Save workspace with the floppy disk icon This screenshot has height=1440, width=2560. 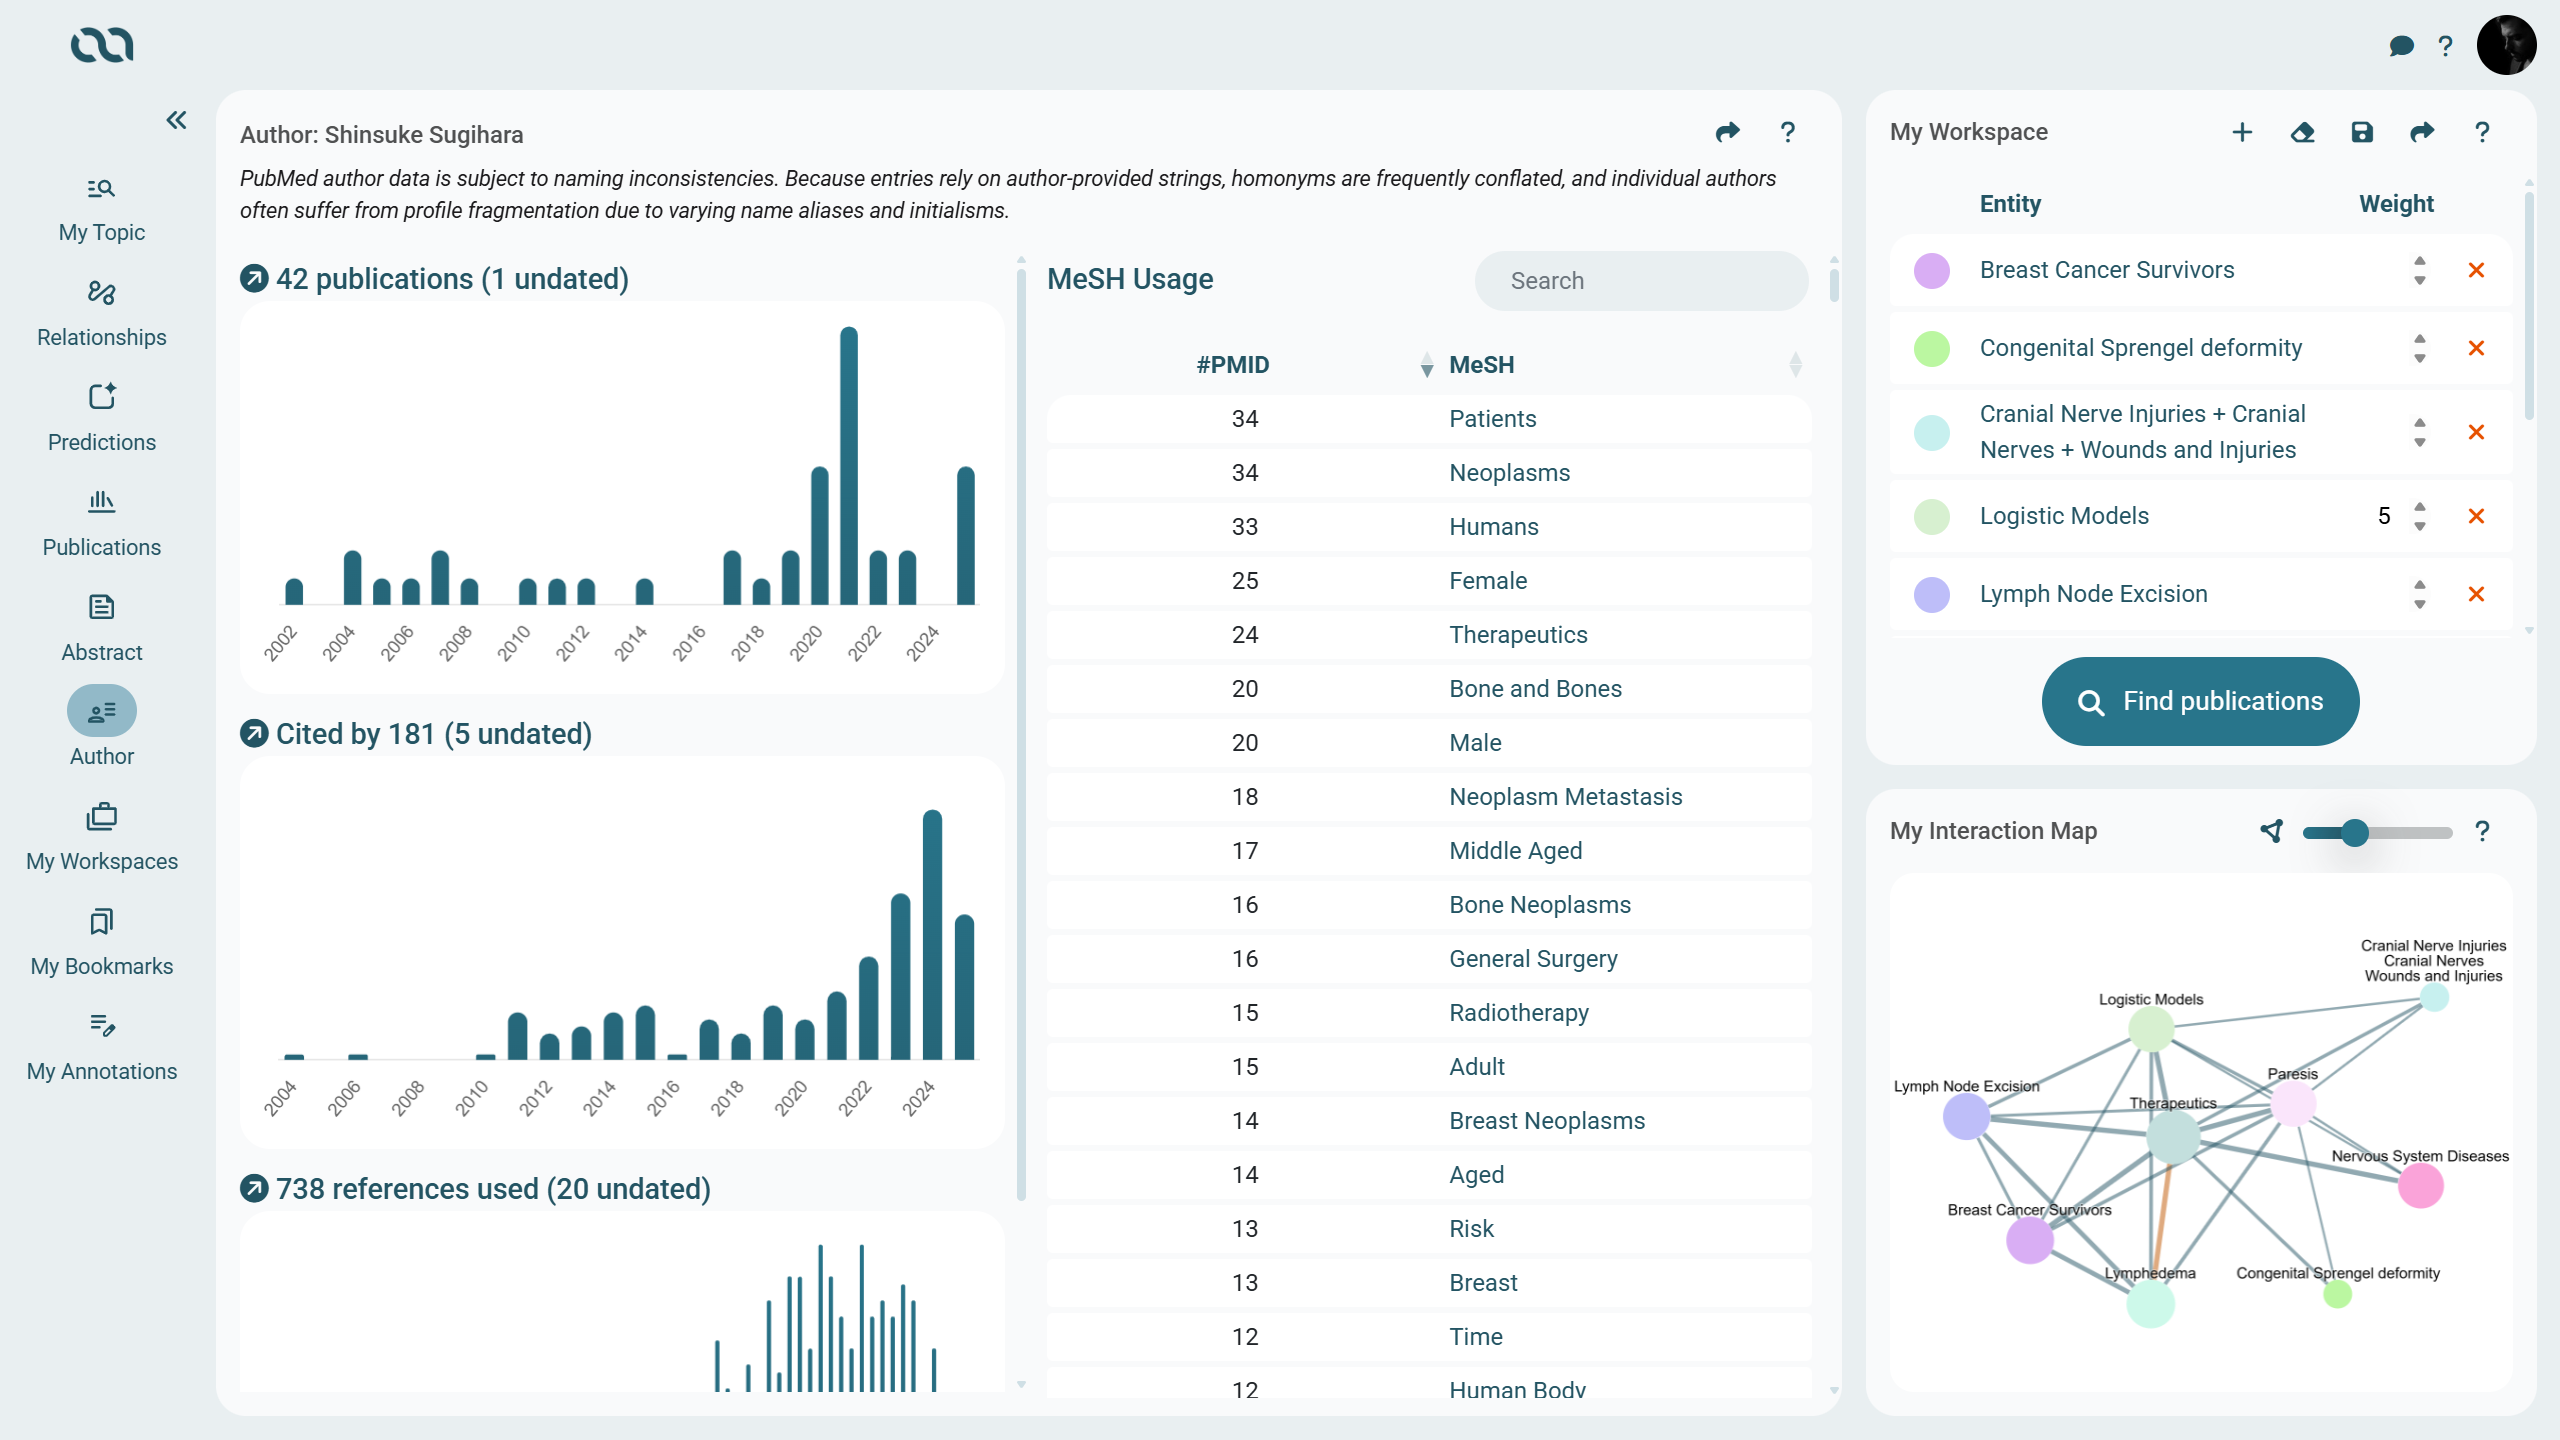2362,132
